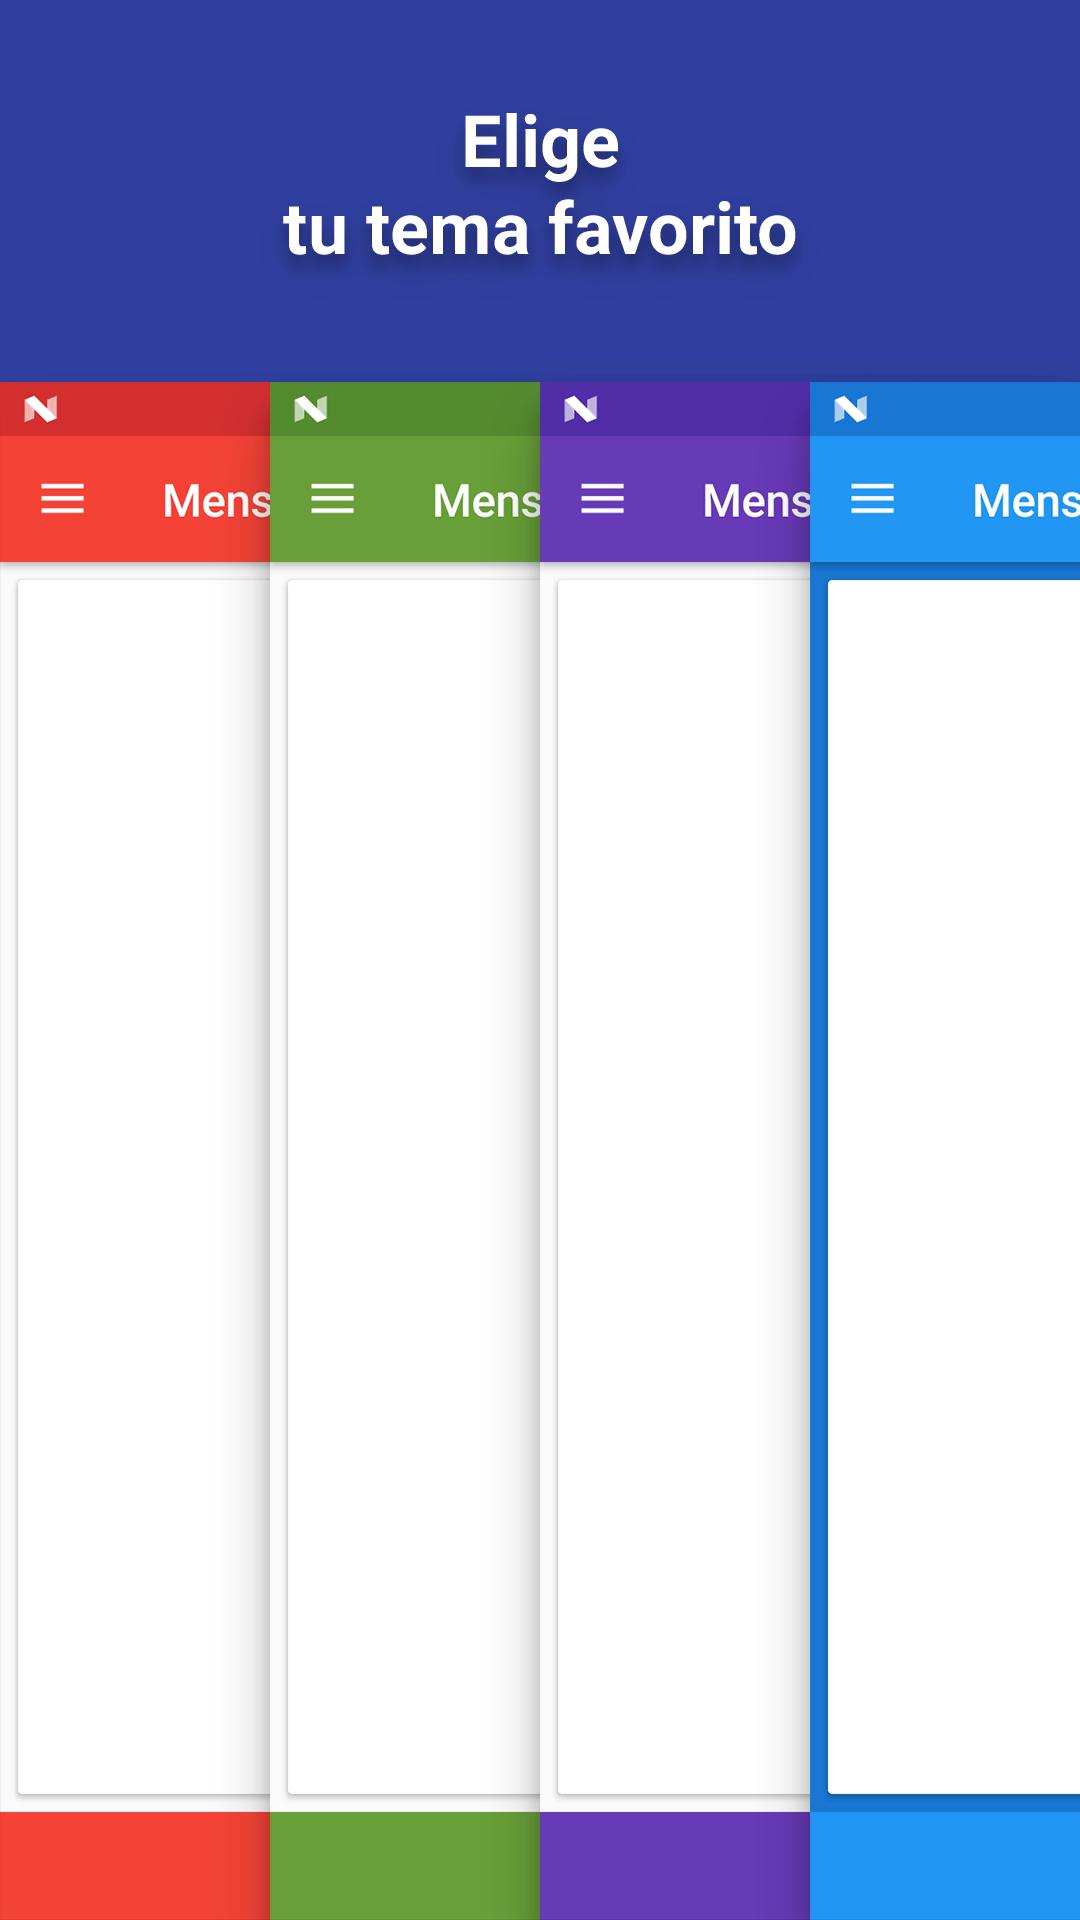The width and height of the screenshot is (1080, 1920).
Task: Select the red theme's Mens title
Action: point(216,500)
